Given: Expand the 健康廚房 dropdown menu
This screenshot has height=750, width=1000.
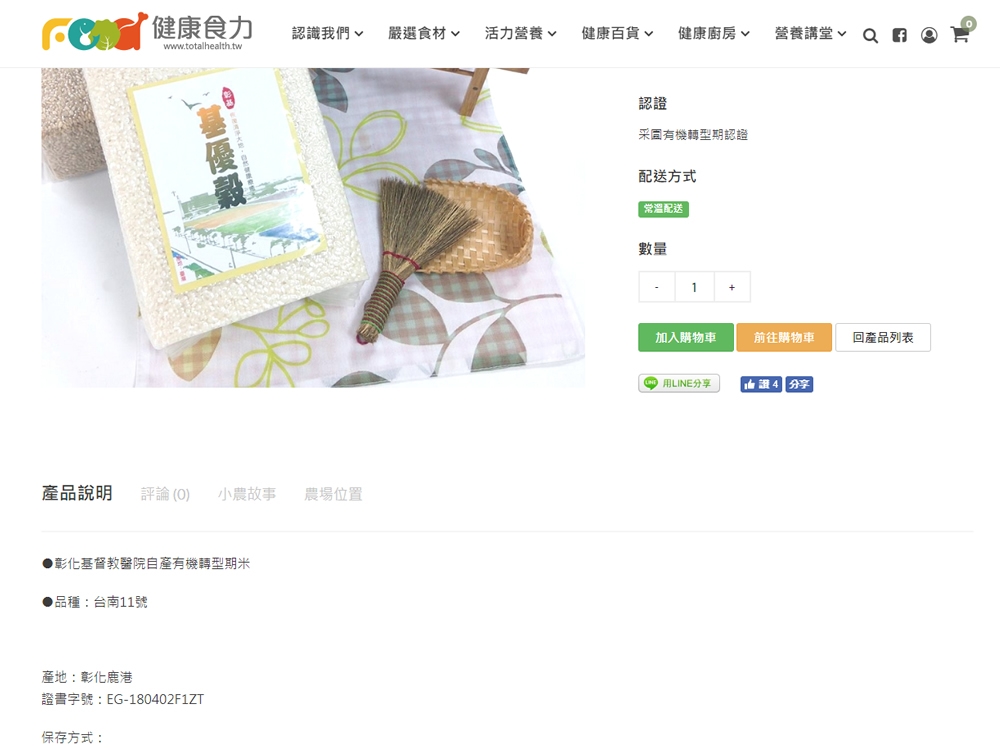Looking at the screenshot, I should pos(714,33).
